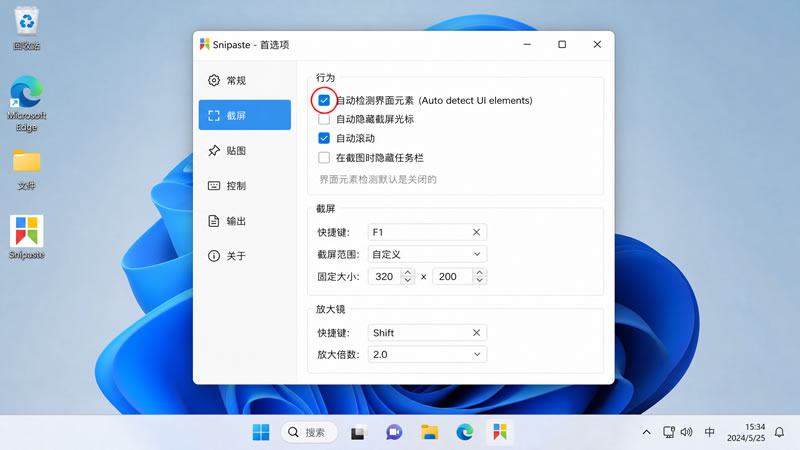The image size is (800, 450).
Task: Decrease the fixed height 200 value
Action: pos(480,281)
